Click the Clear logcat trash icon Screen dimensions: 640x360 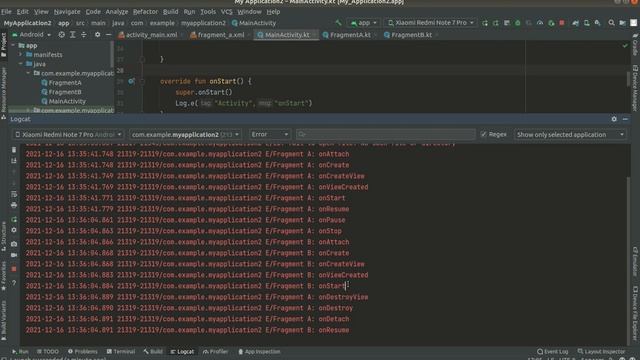point(14,150)
